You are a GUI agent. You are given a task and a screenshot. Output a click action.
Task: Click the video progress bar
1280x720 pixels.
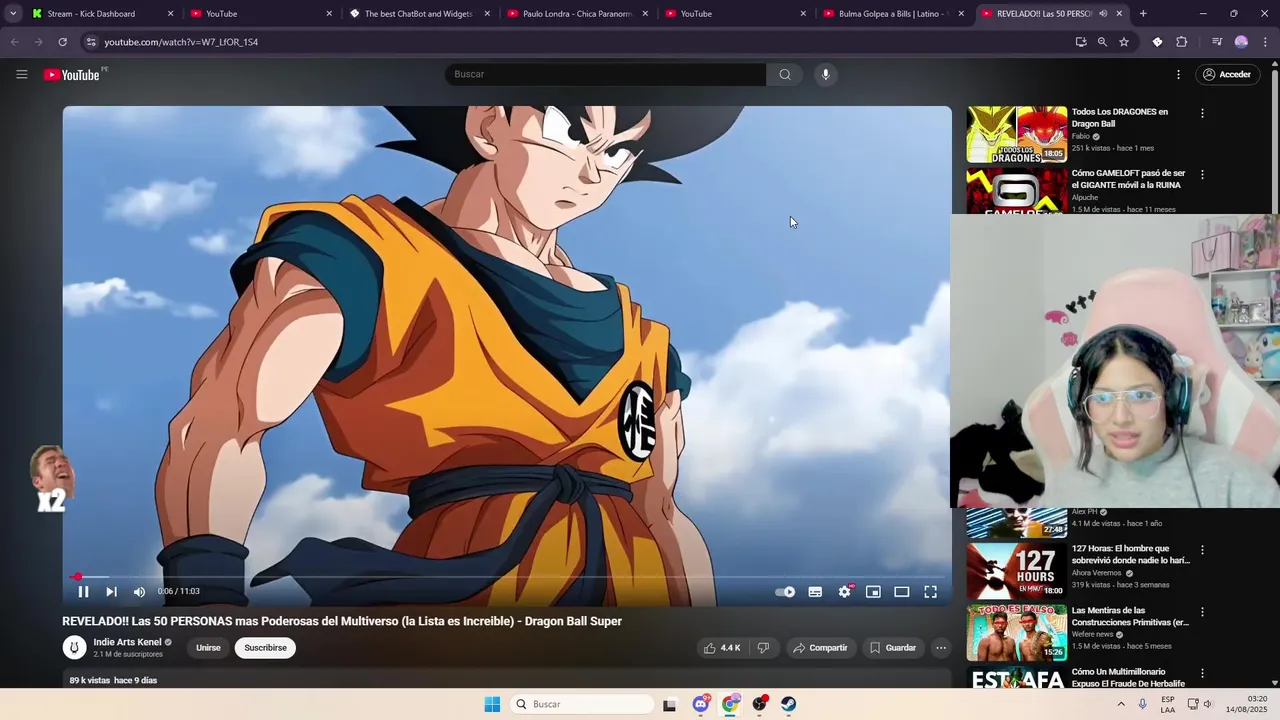tap(507, 577)
